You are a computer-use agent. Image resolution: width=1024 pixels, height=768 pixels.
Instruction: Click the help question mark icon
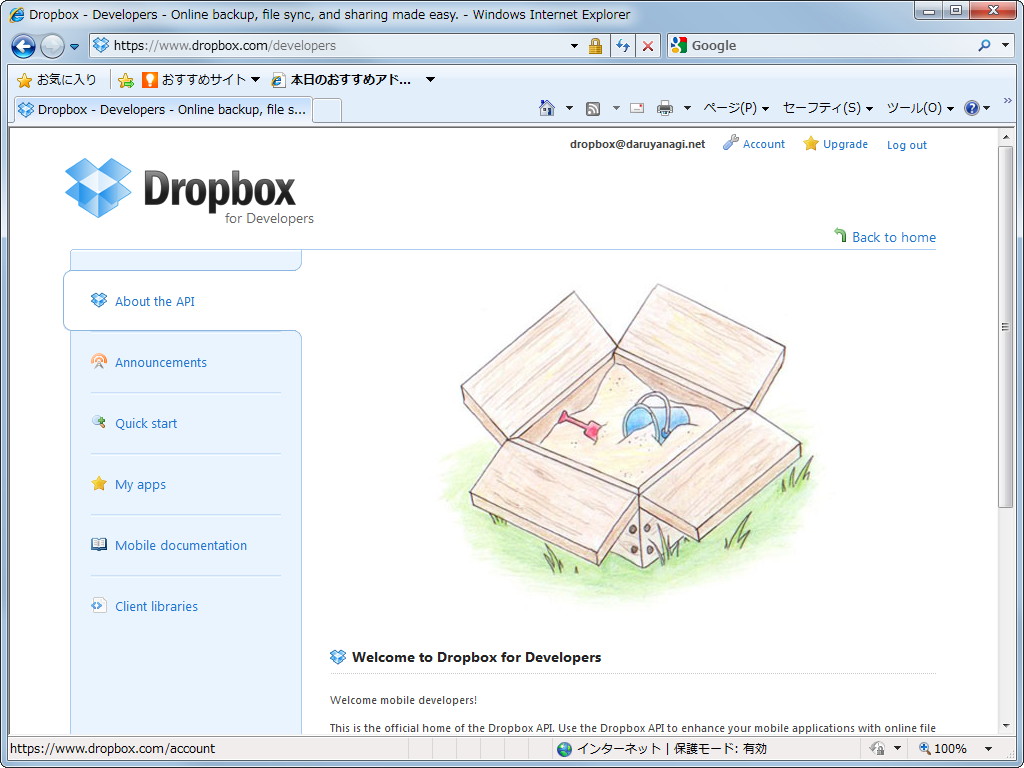point(972,108)
